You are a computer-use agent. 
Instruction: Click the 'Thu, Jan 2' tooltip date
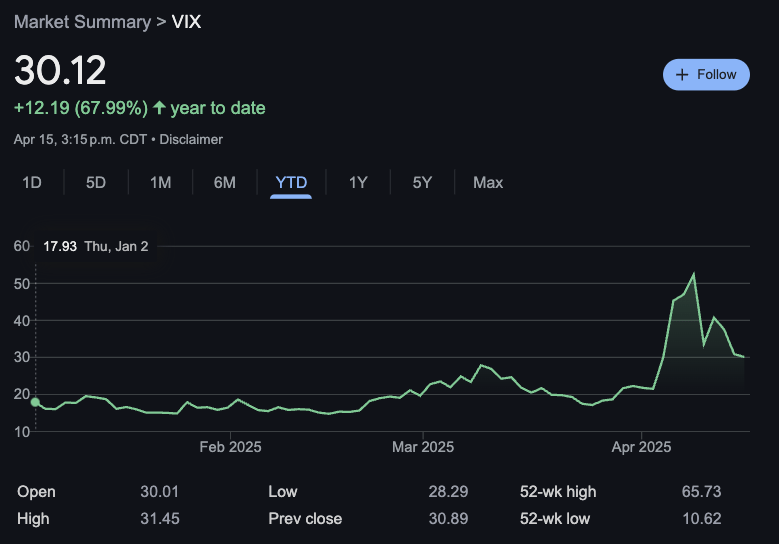click(116, 246)
